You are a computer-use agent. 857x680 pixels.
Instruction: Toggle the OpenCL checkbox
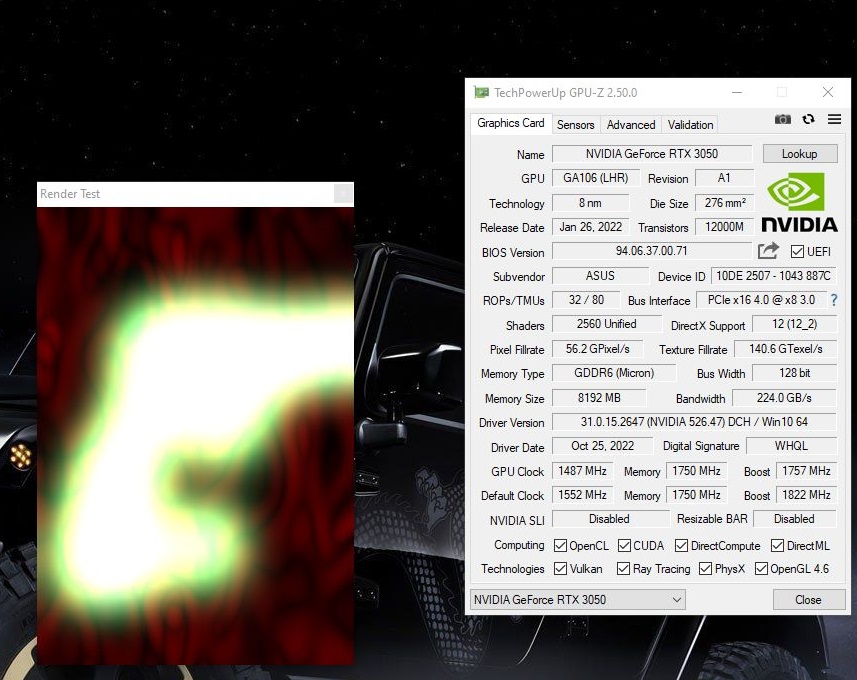[x=560, y=546]
